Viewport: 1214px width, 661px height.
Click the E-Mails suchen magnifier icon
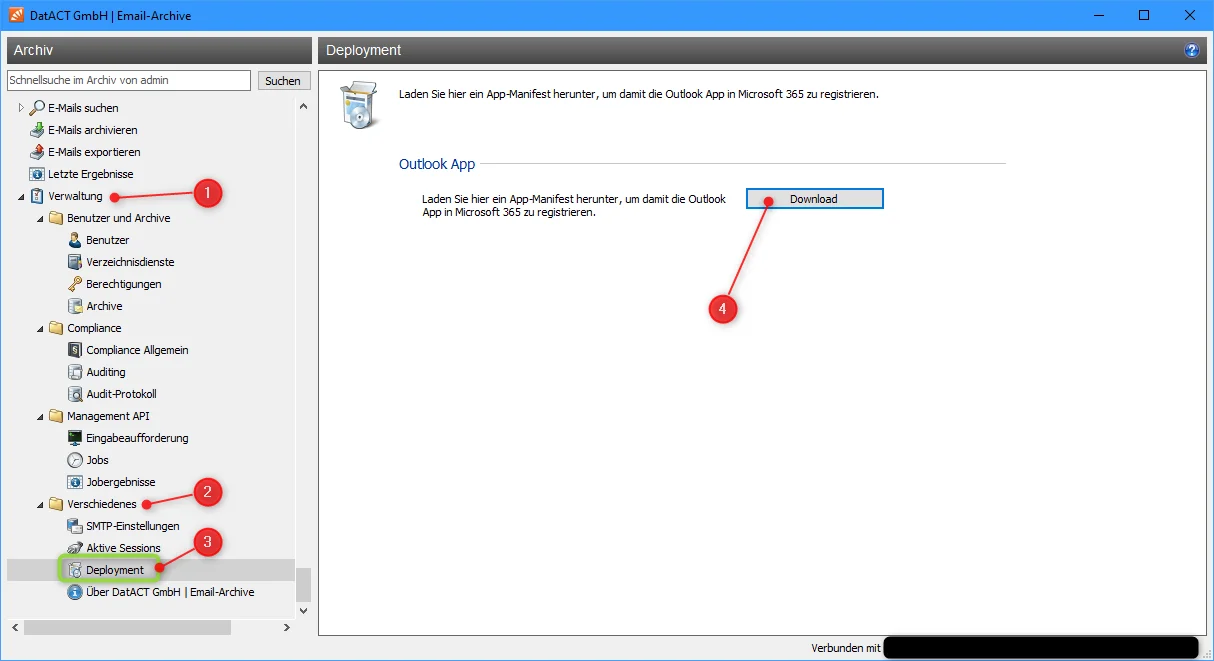(37, 108)
